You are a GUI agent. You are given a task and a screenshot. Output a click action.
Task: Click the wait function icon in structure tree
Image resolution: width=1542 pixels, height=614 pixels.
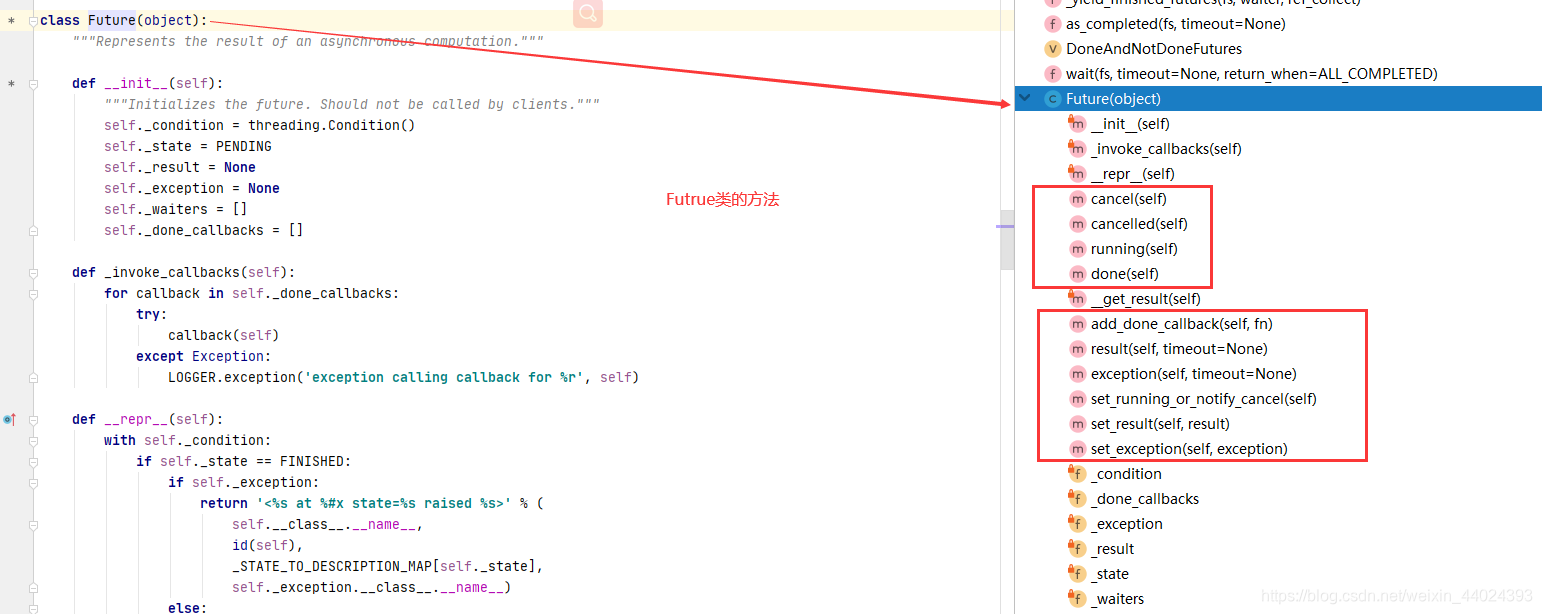[x=1052, y=74]
